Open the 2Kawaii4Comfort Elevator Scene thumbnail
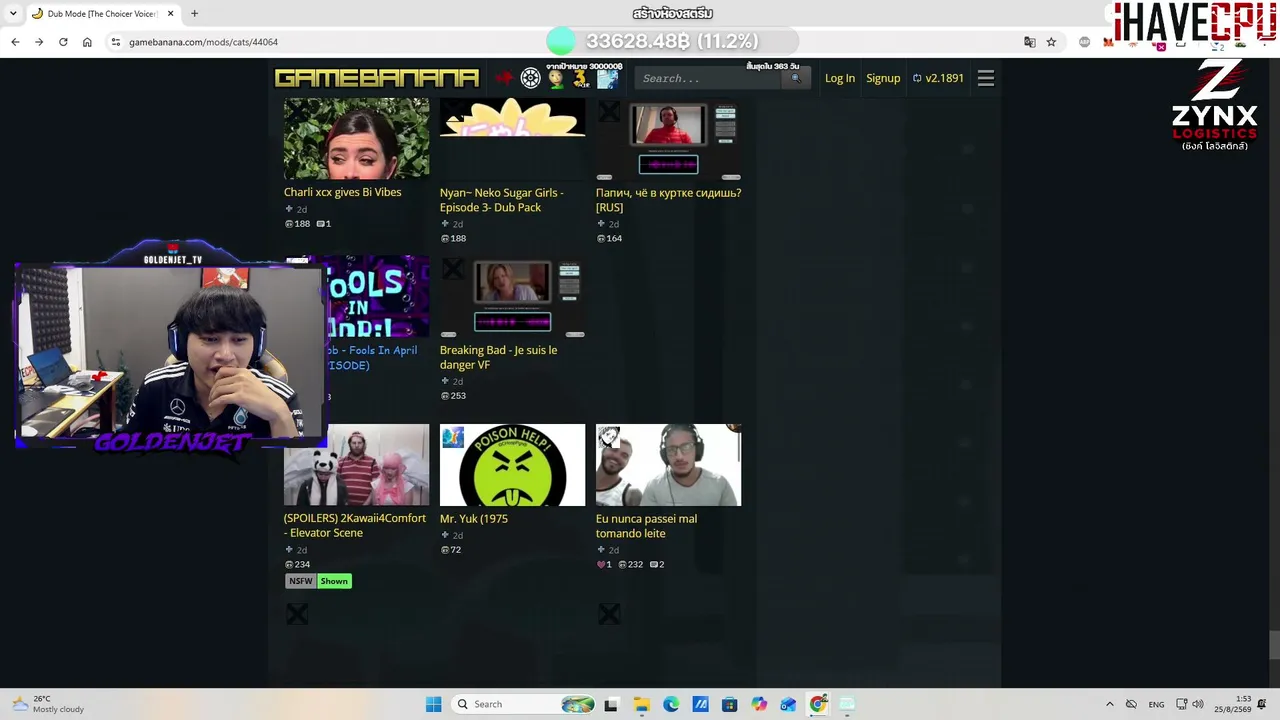 click(356, 465)
